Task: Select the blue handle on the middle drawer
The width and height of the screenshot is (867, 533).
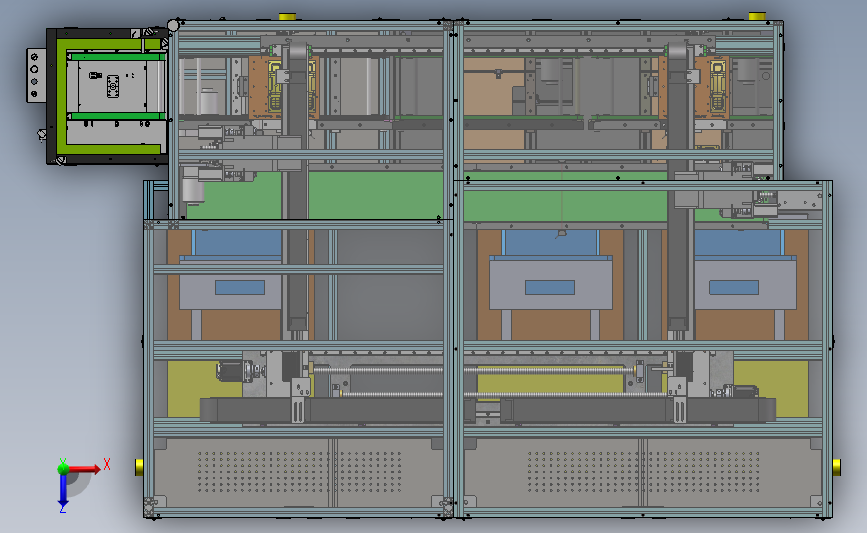Action: click(x=550, y=288)
